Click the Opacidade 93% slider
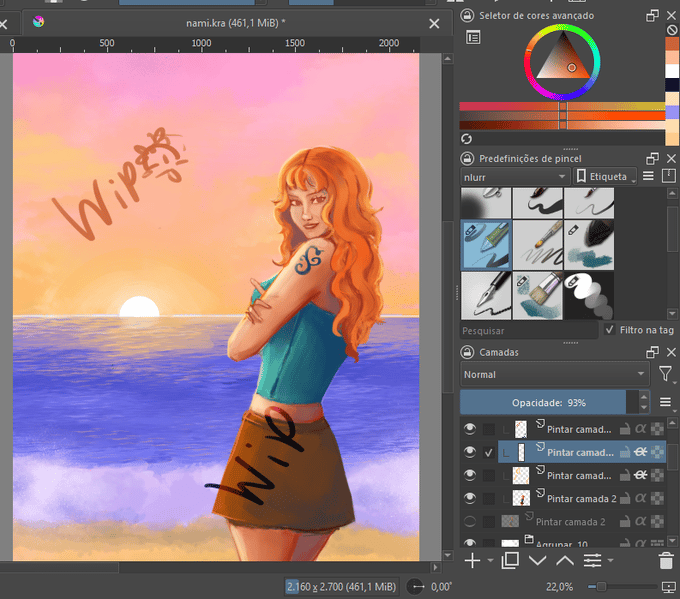Screen dimensions: 680x599 549,402
